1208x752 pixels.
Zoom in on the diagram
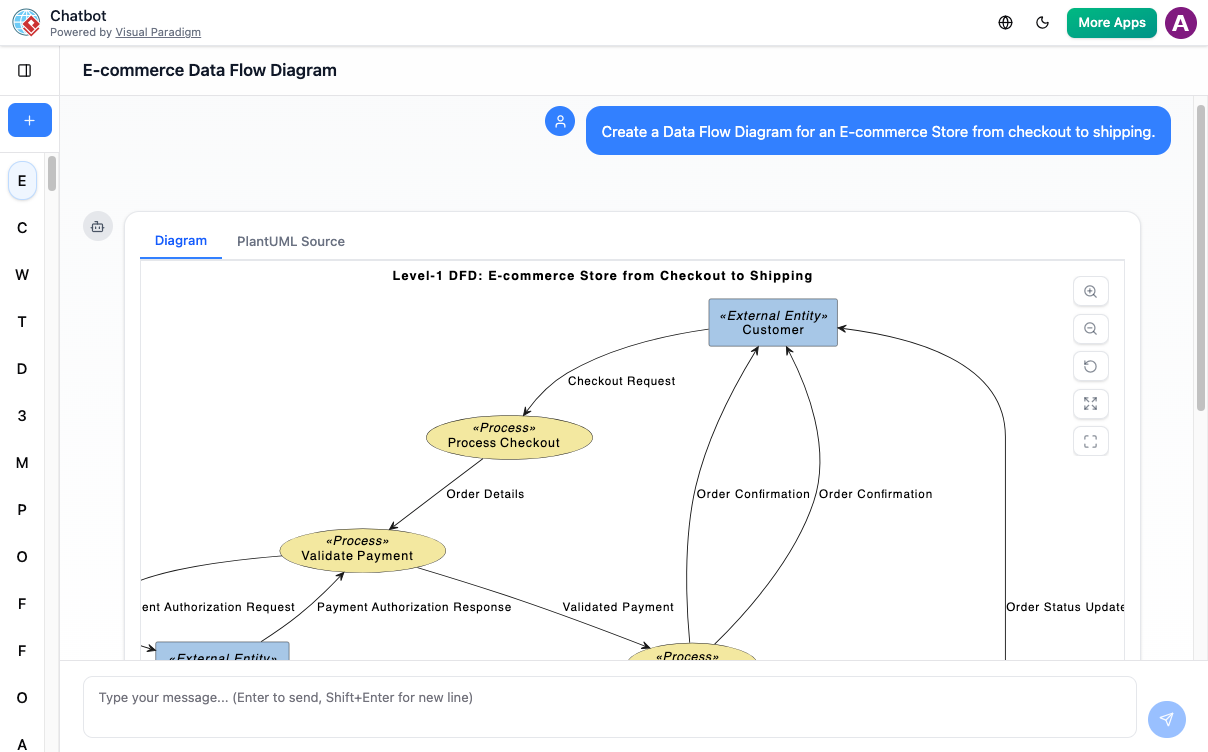click(1090, 291)
